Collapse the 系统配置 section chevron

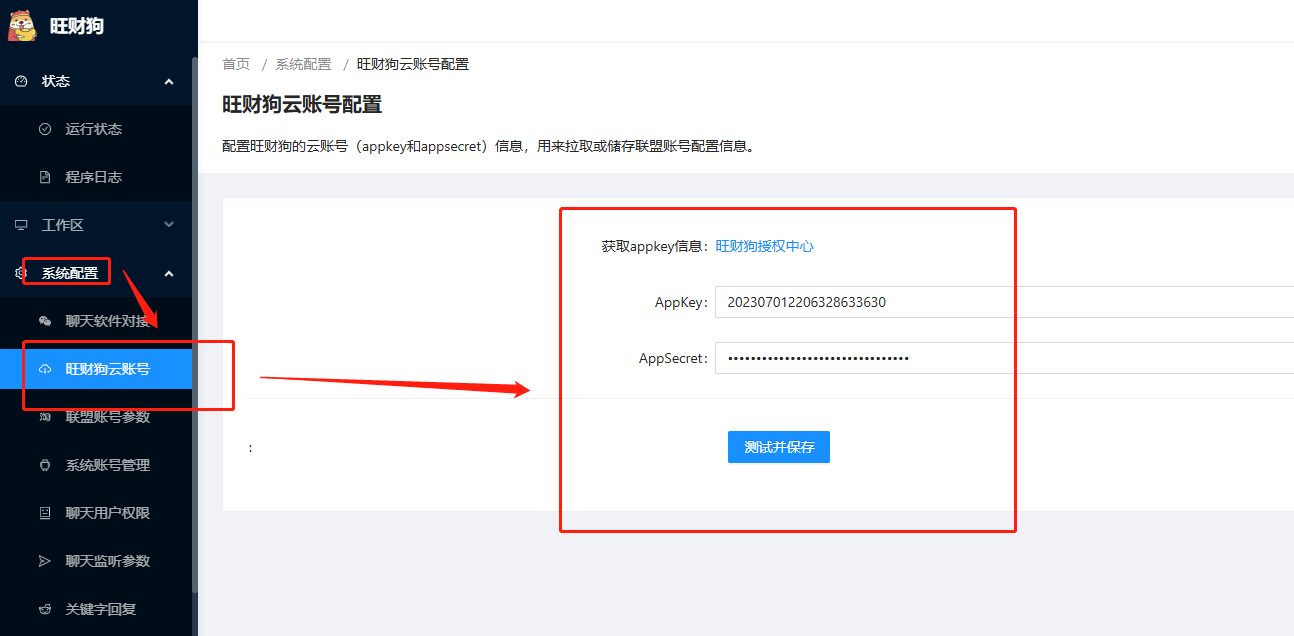pyautogui.click(x=169, y=273)
